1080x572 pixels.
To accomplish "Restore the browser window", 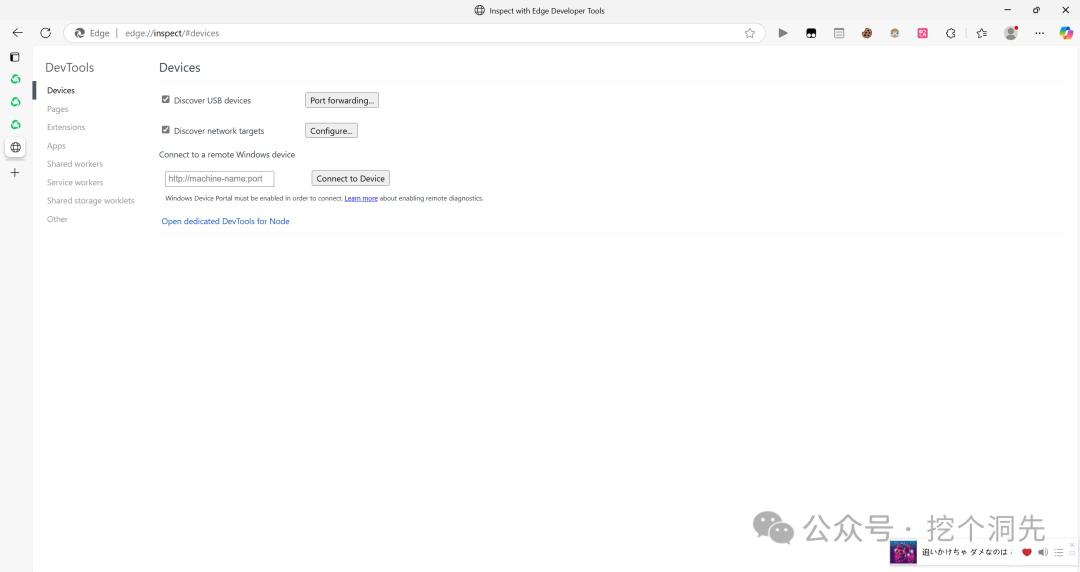I will (1036, 10).
